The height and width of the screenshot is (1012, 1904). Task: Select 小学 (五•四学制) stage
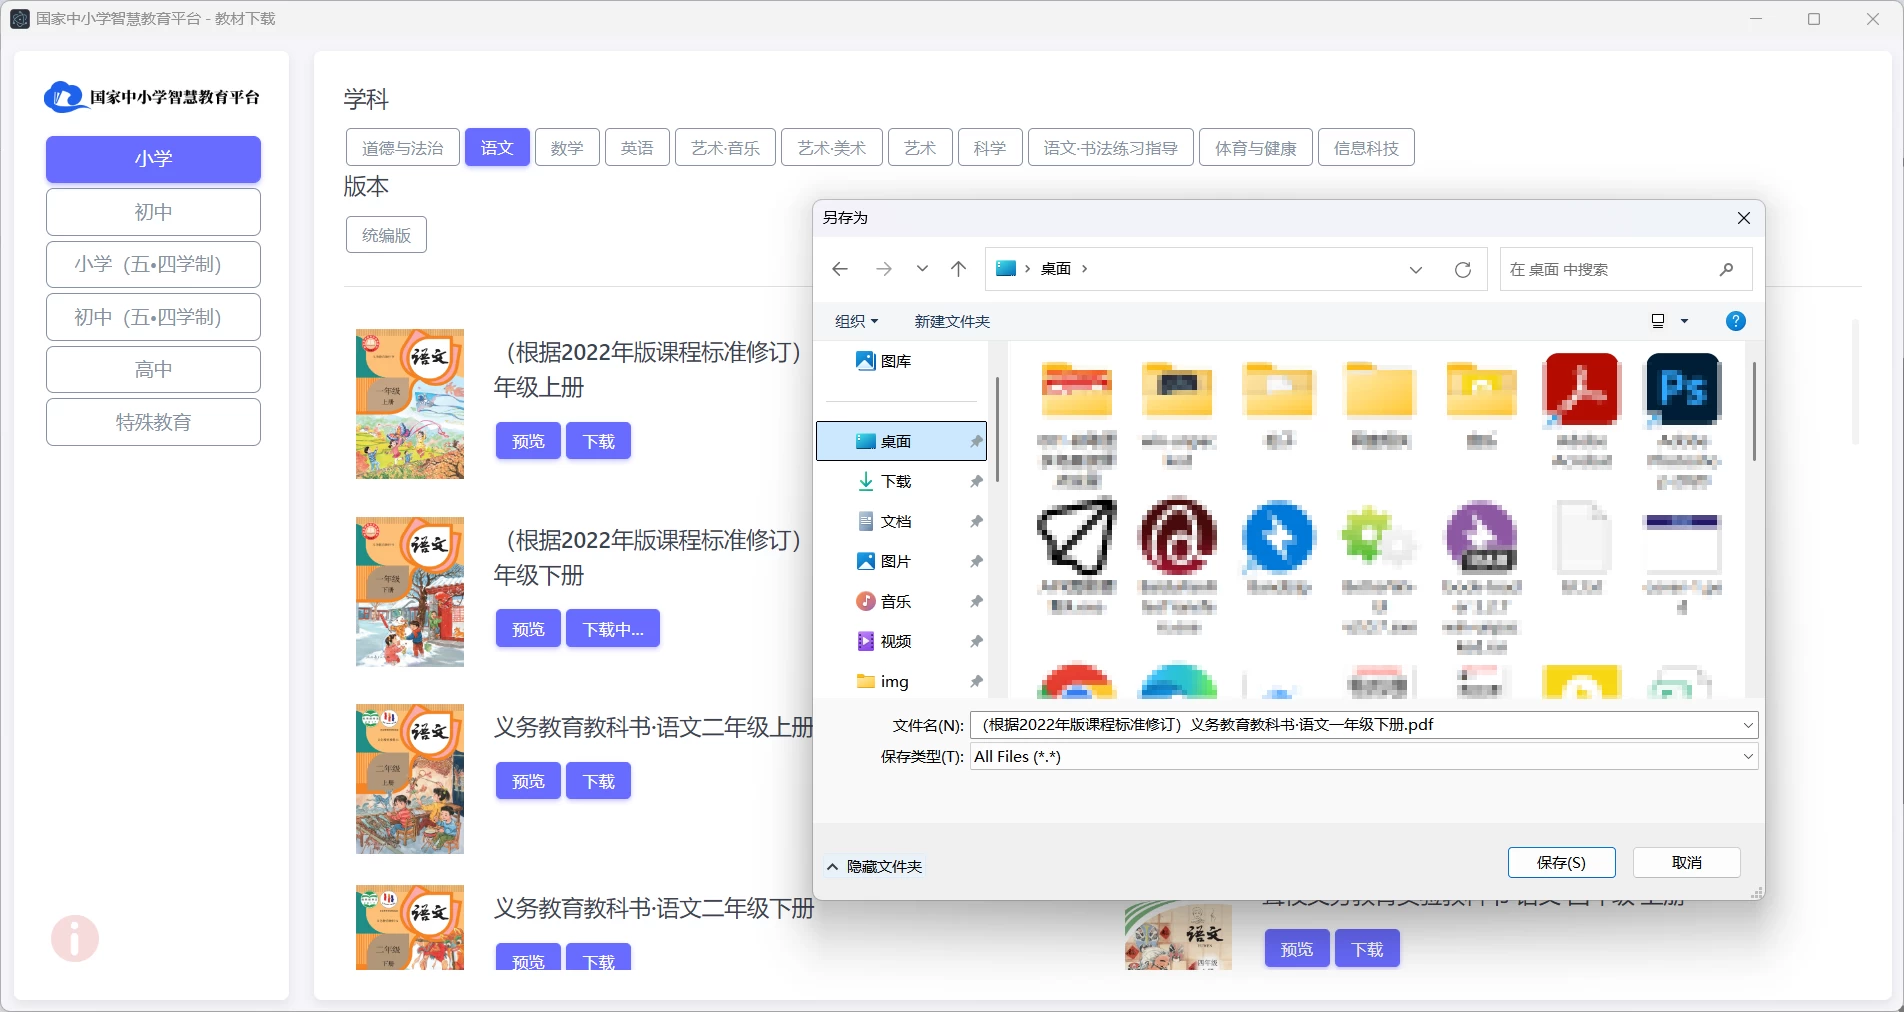click(153, 264)
